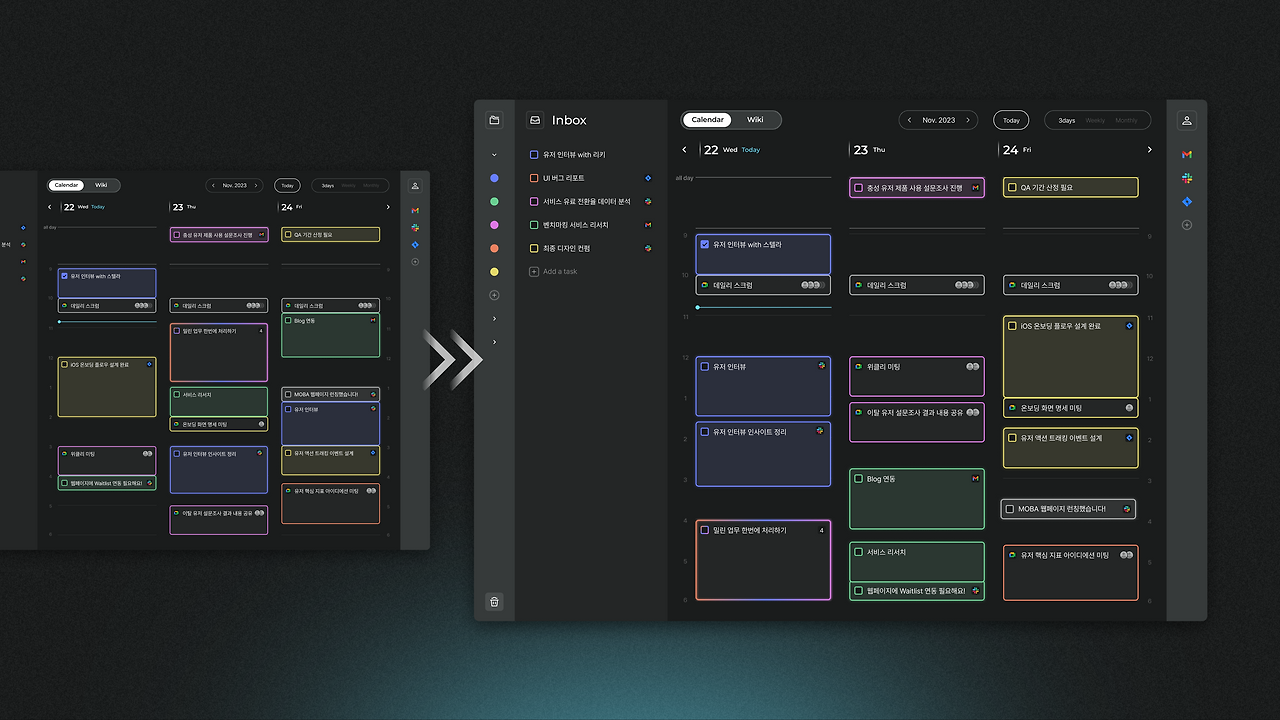Click the Nov. 2023 label in the larger window
Viewport: 1280px width, 720px height.
pyautogui.click(x=938, y=120)
